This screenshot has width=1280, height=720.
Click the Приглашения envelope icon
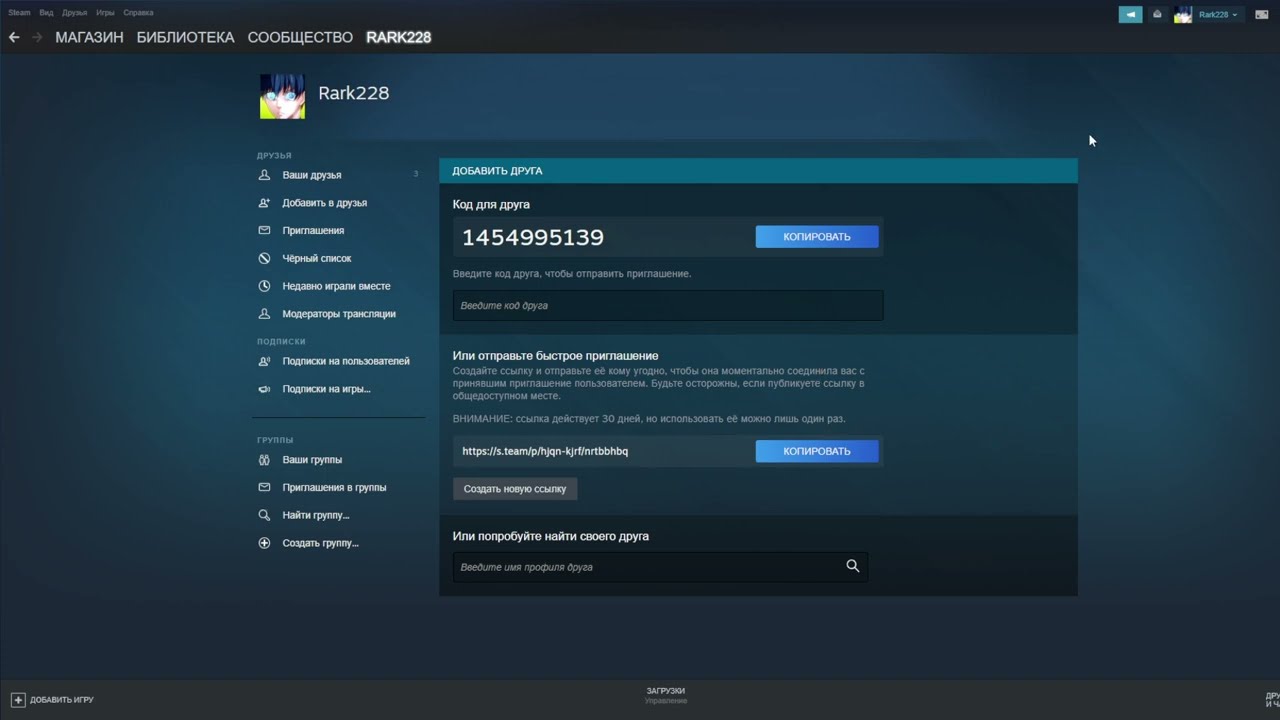(264, 230)
